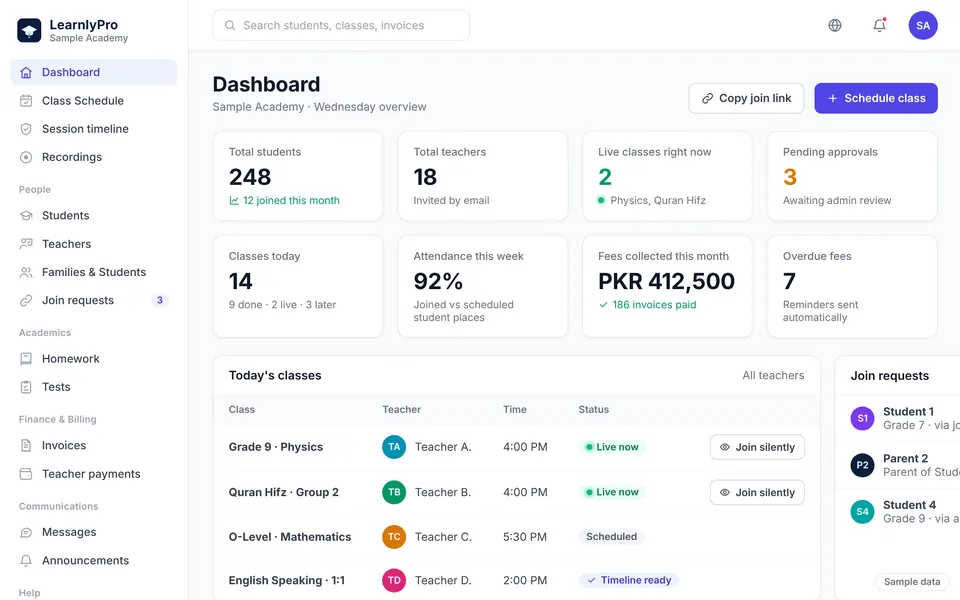The image size is (960, 600).
Task: Click the Students graduation cap icon
Action: (x=26, y=216)
